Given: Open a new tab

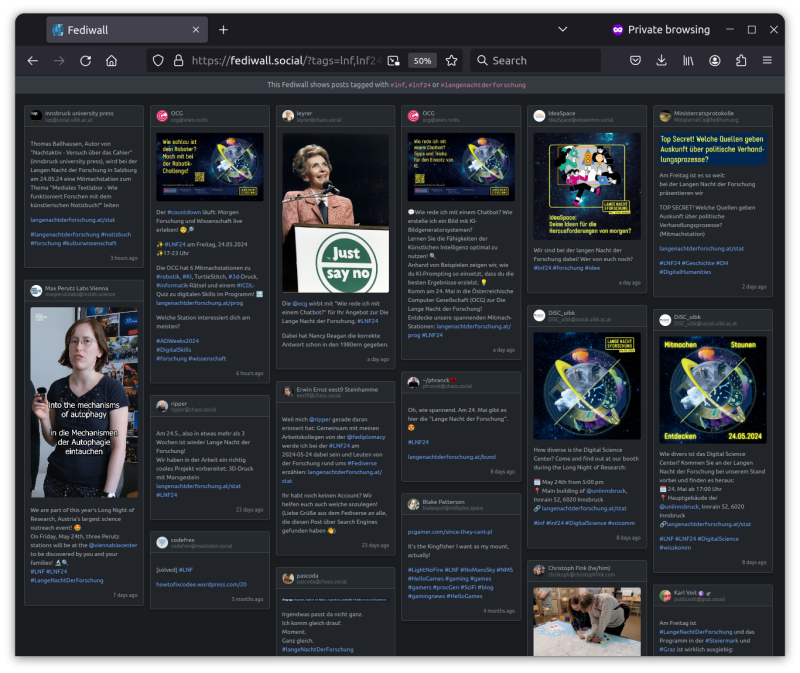Looking at the screenshot, I should (223, 30).
